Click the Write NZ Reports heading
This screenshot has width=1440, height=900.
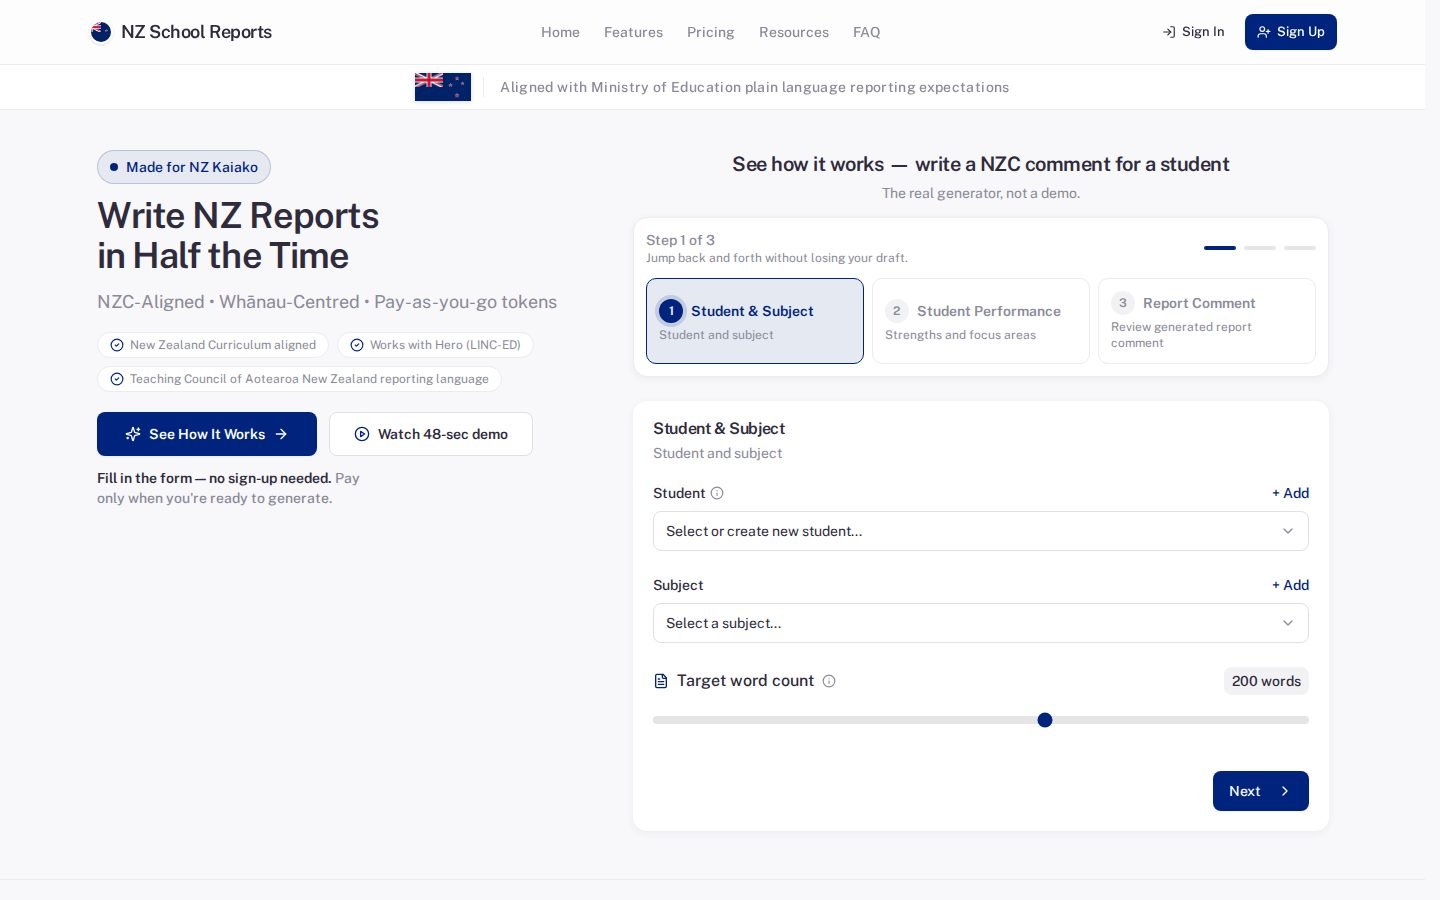238,236
